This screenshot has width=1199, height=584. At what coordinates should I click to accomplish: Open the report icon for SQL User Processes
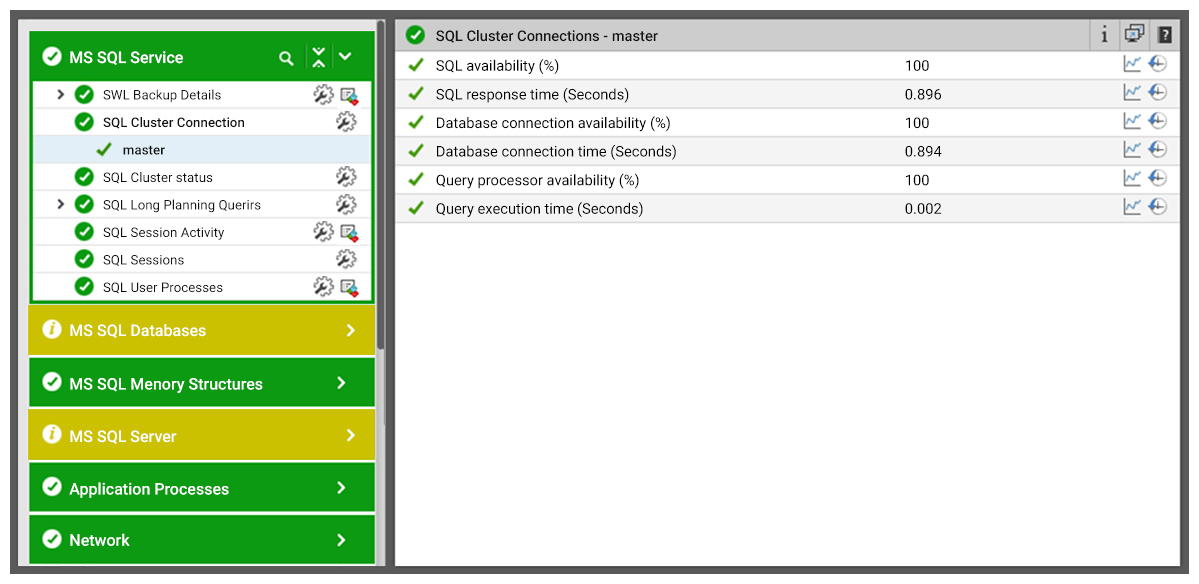pos(349,288)
